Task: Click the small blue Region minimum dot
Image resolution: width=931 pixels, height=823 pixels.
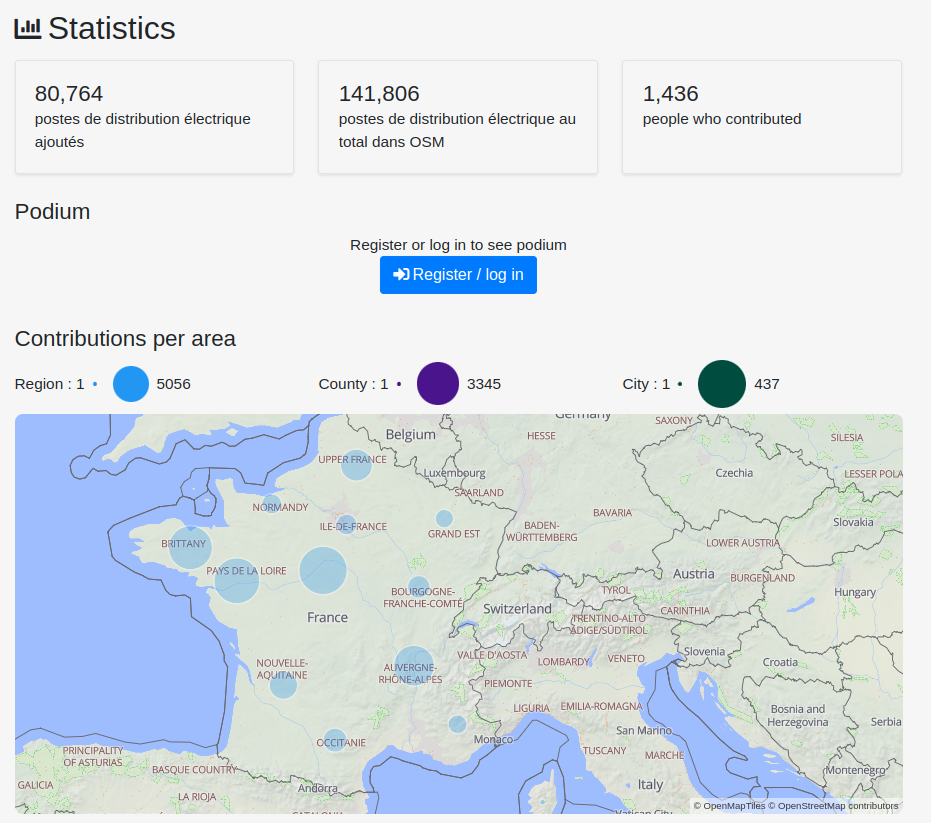Action: (x=95, y=384)
